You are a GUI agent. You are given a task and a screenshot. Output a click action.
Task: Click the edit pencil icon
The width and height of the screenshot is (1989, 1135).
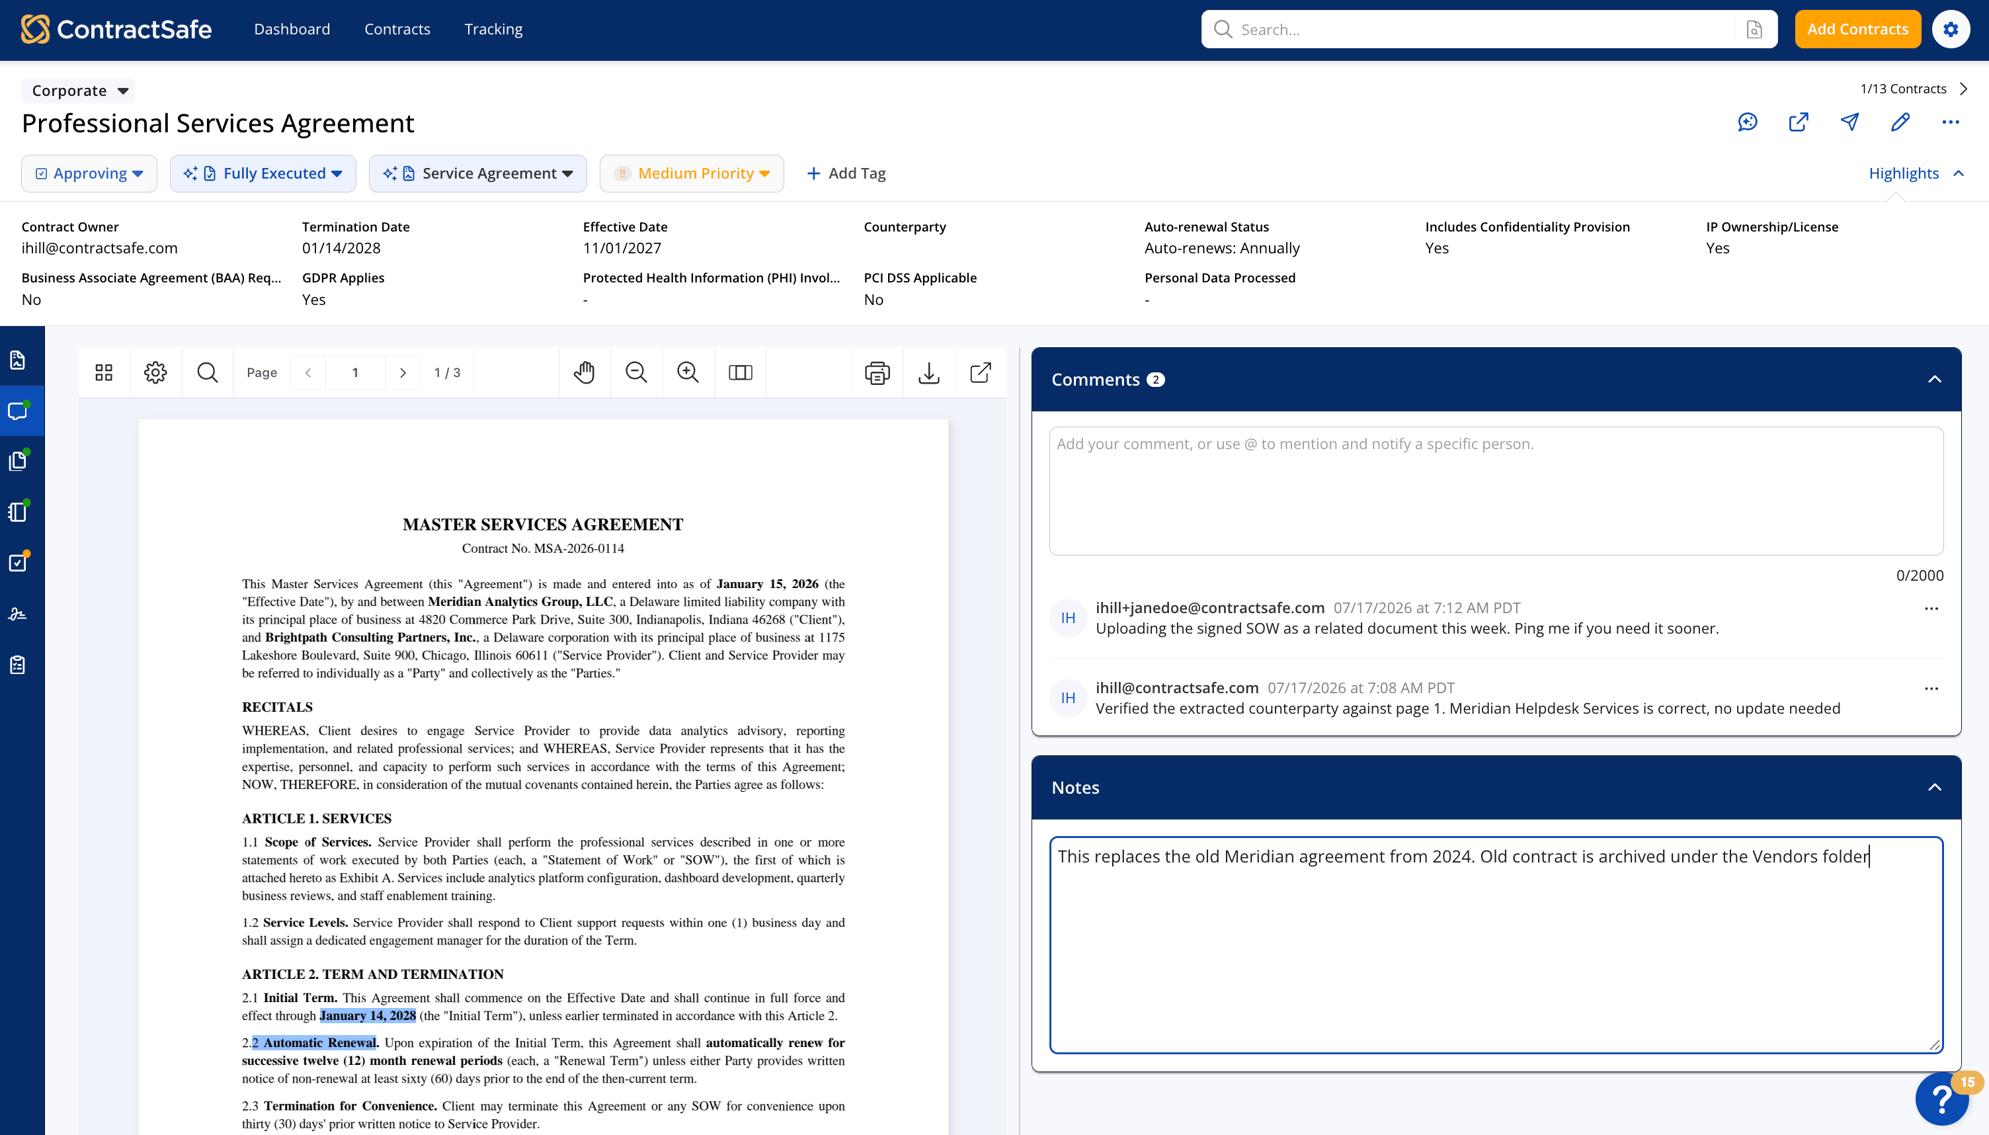pos(1900,122)
